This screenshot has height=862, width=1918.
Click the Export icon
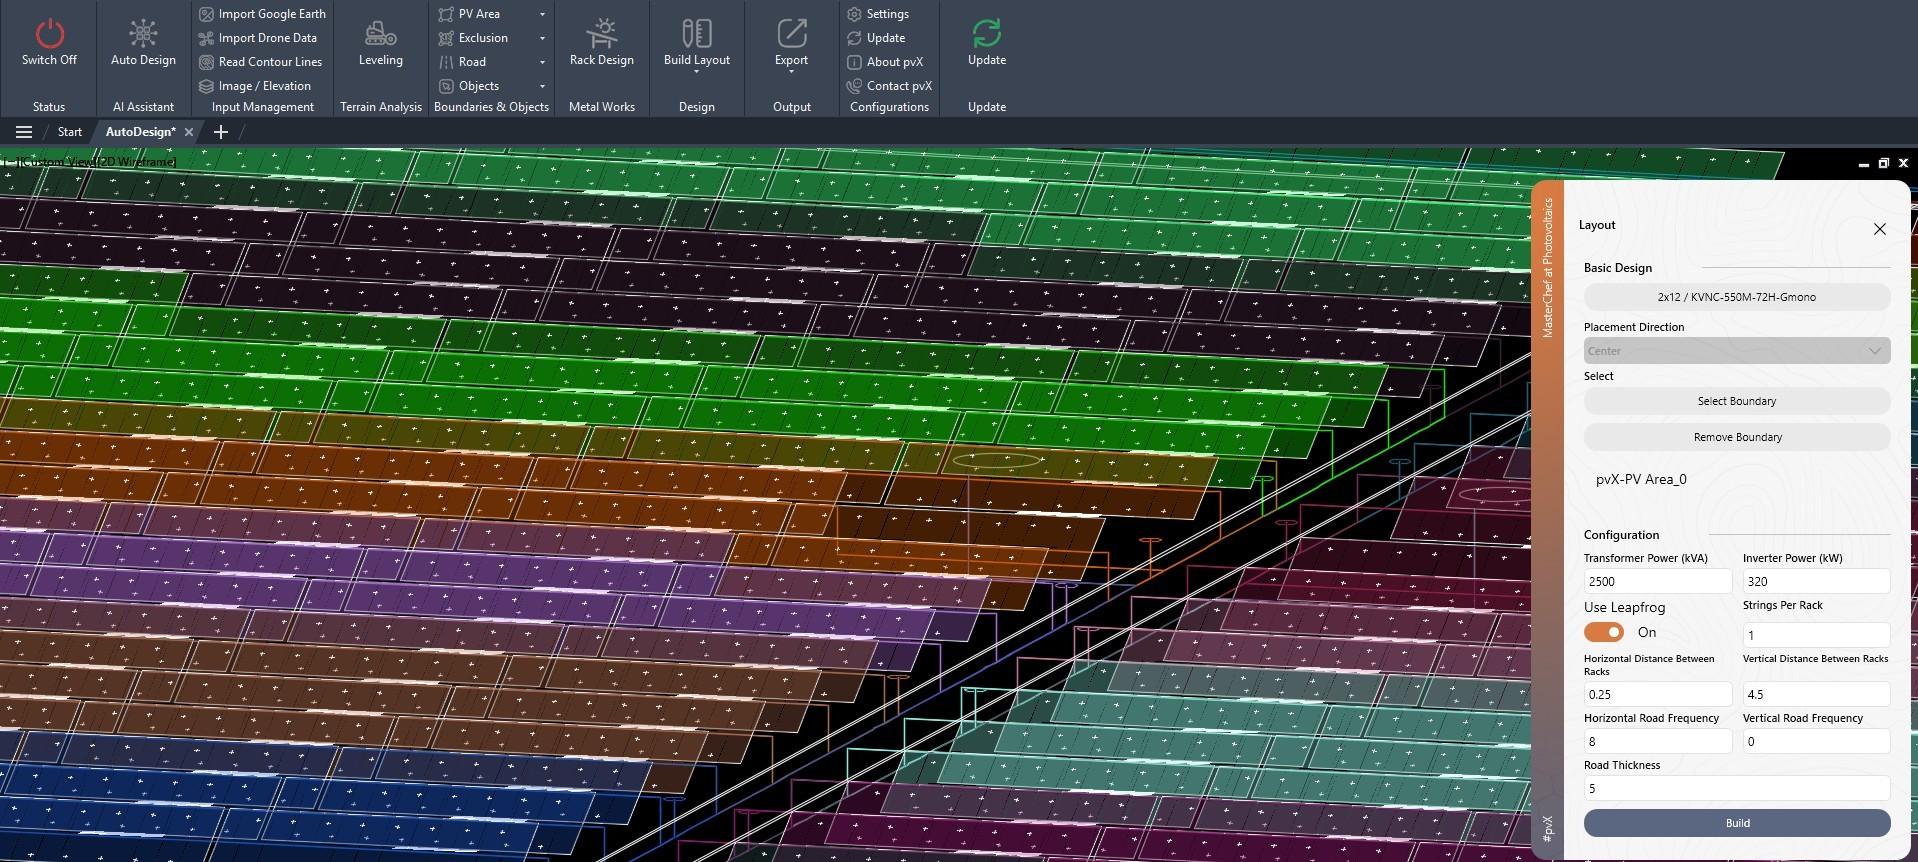(x=791, y=33)
